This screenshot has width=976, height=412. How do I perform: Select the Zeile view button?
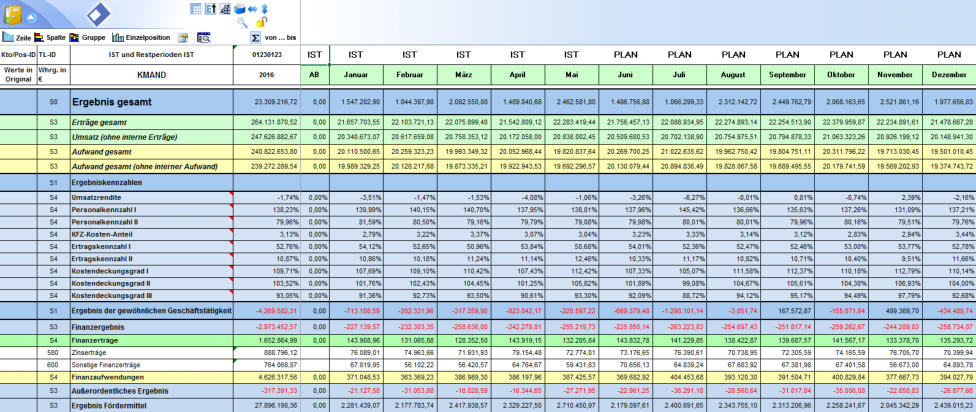click(20, 37)
